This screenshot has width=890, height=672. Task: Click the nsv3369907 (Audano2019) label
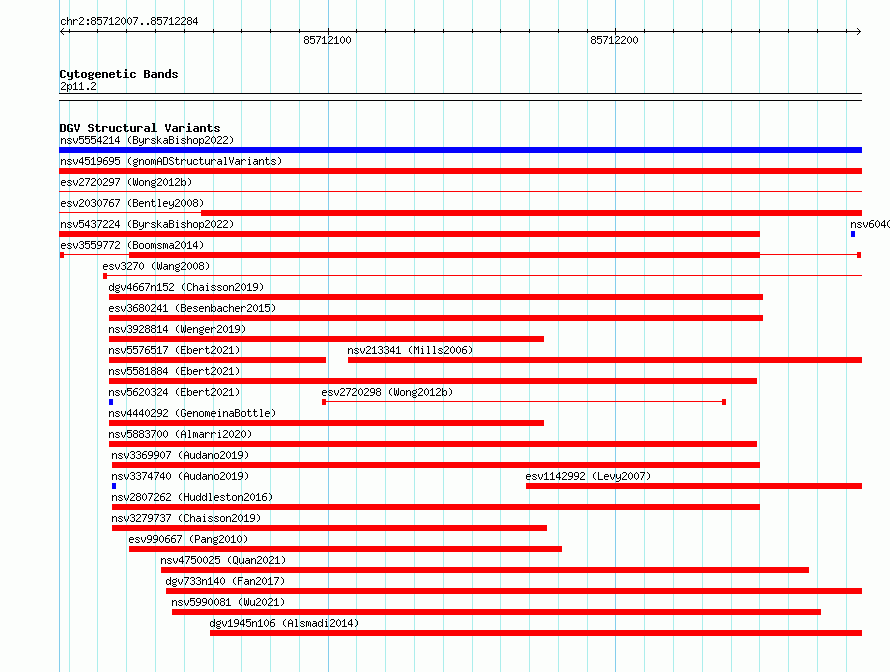(180, 455)
